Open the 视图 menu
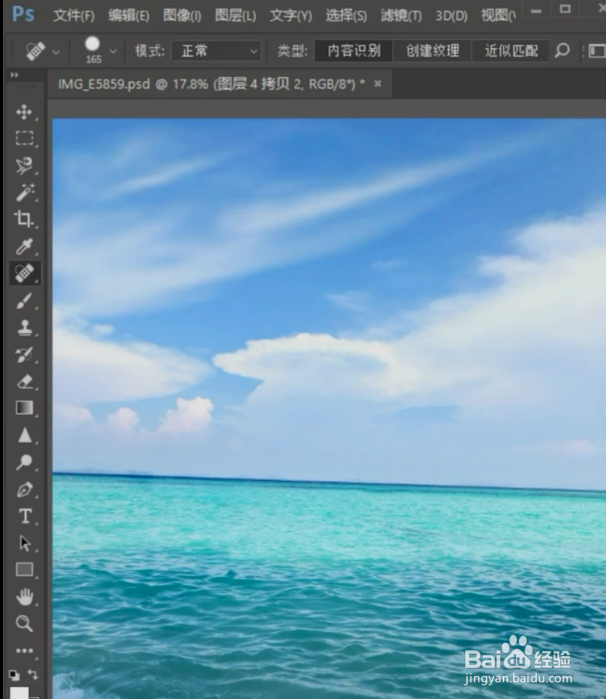This screenshot has height=699, width=606. (x=498, y=16)
